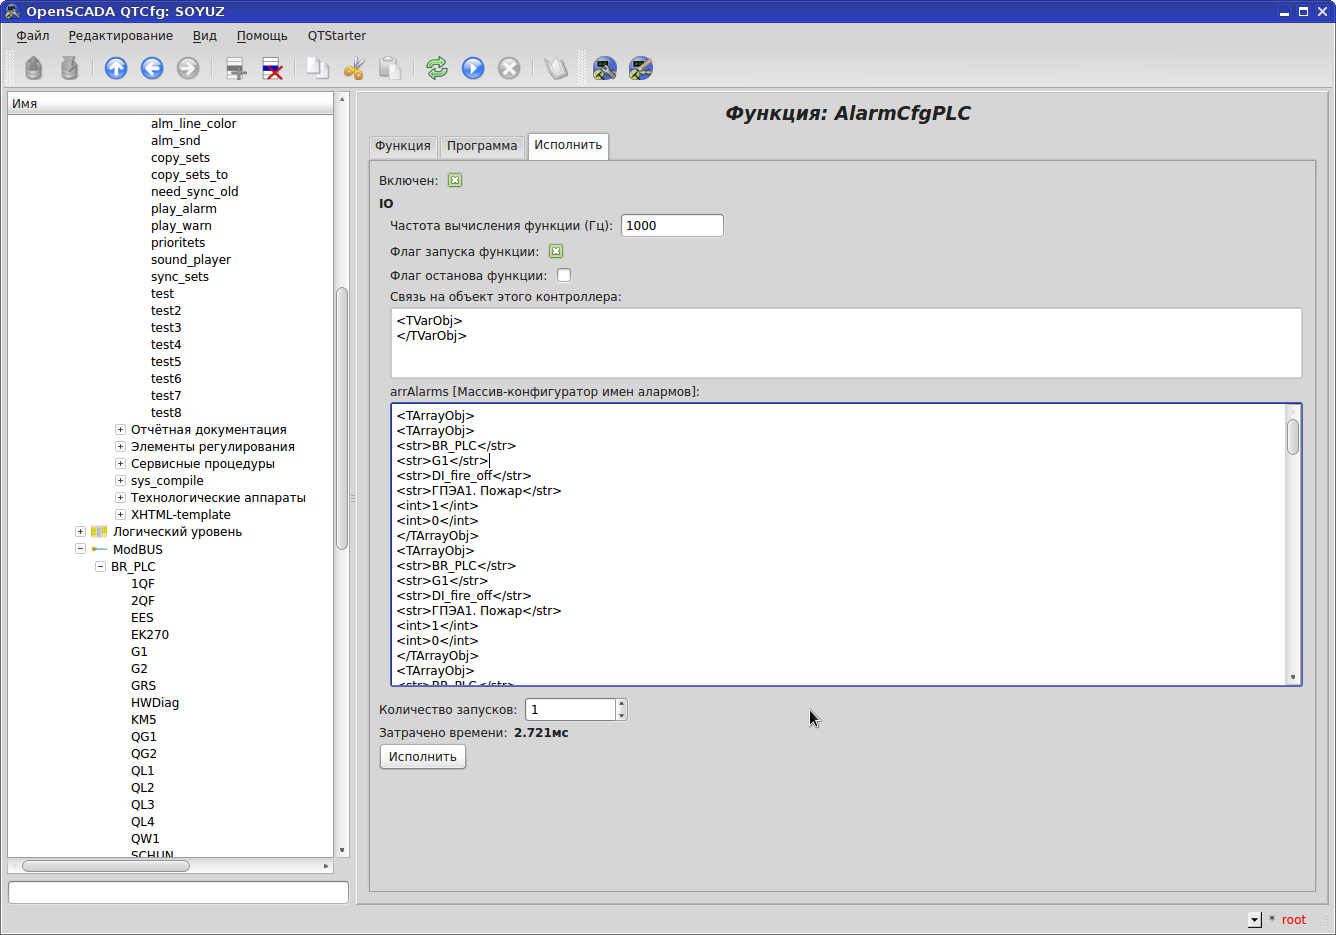The height and width of the screenshot is (935, 1336).
Task: Click the Save to DB toolbar icon
Action: pos(69,68)
